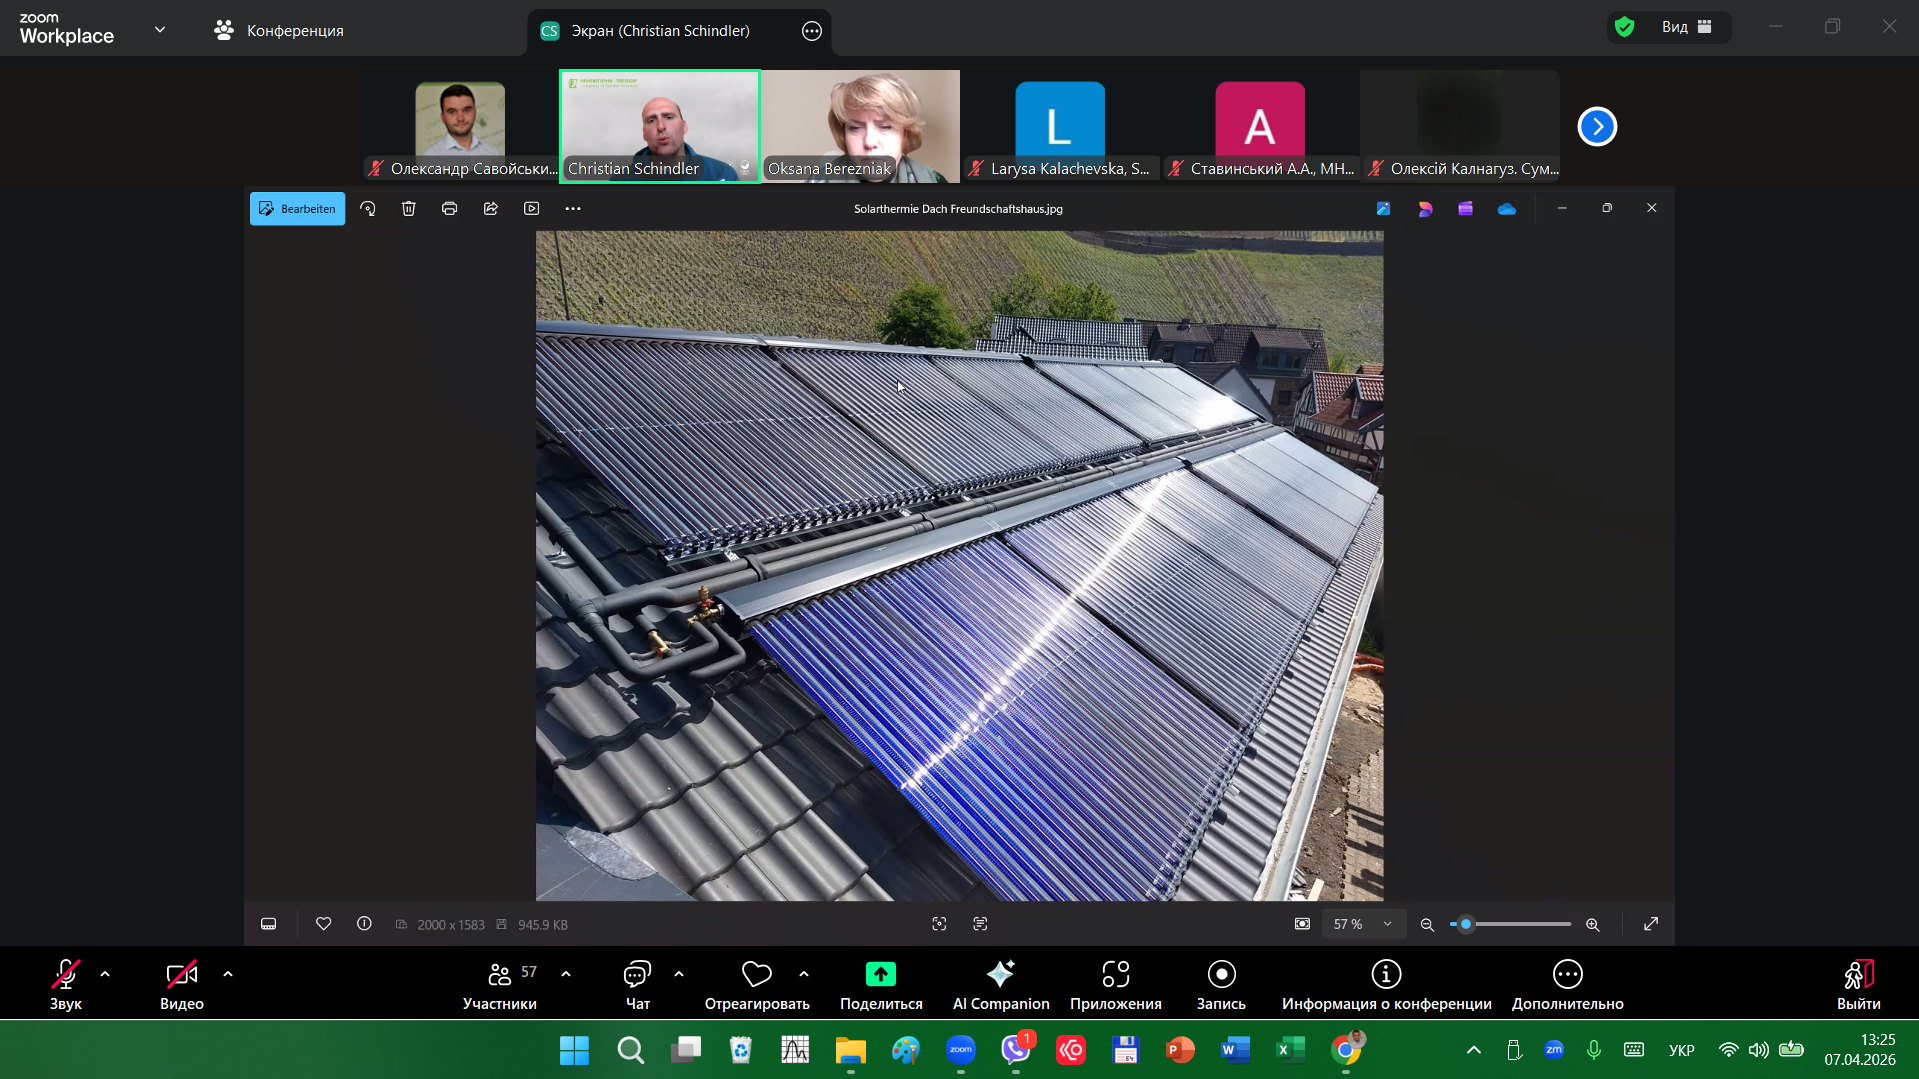Start recording with the Запись icon
1919x1079 pixels.
click(1221, 974)
